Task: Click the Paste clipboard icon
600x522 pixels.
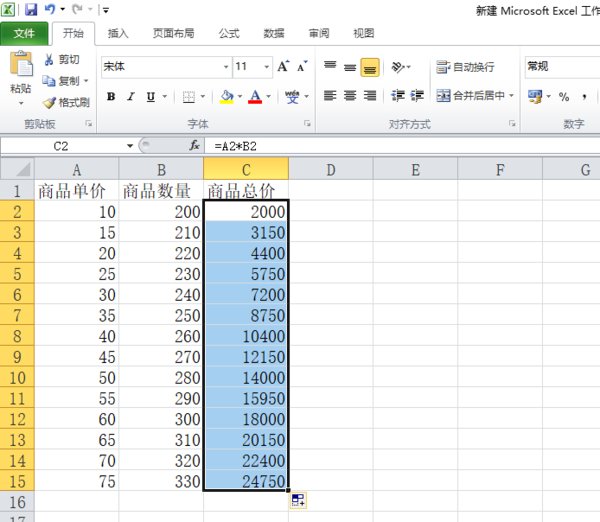Action: pos(21,64)
